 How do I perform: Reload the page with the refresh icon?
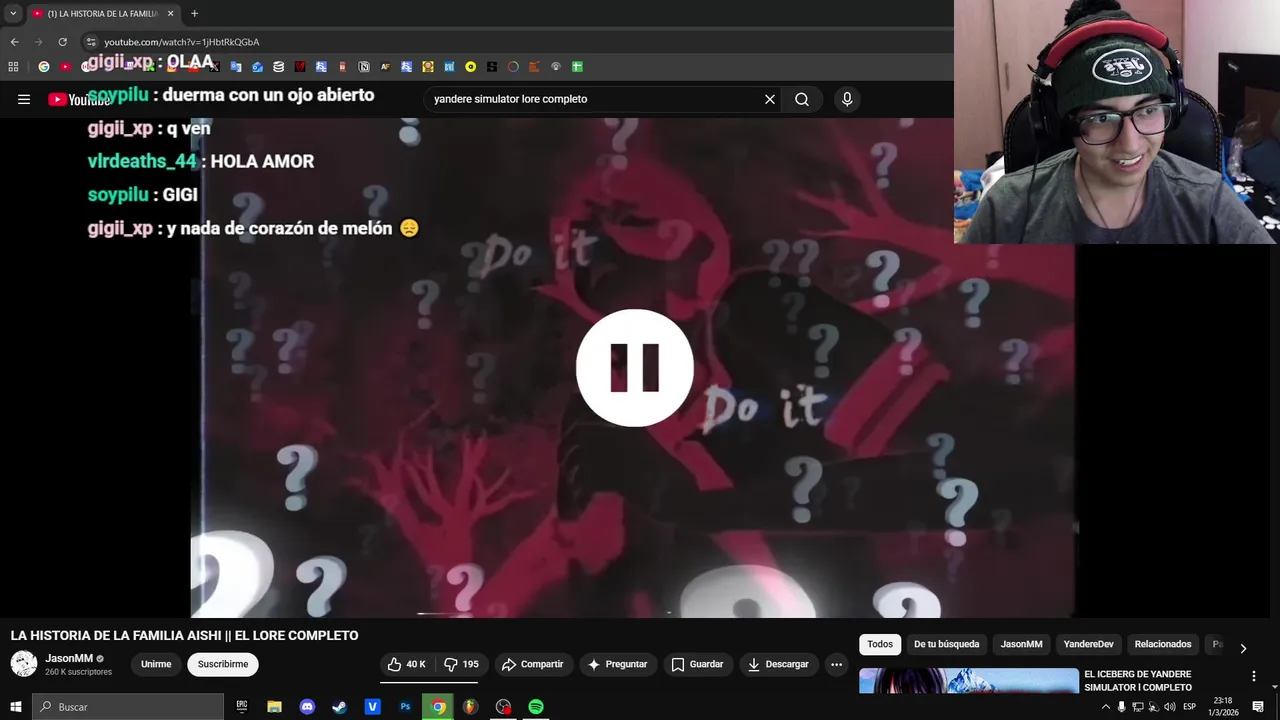point(62,42)
